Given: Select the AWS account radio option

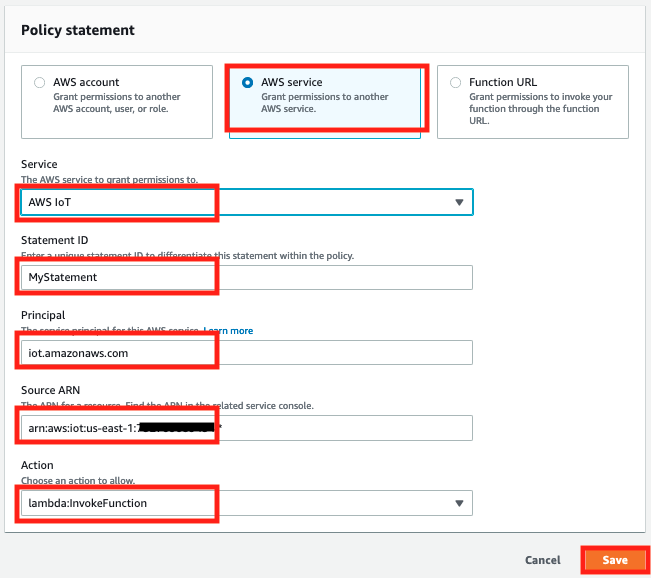Looking at the screenshot, I should [x=39, y=83].
